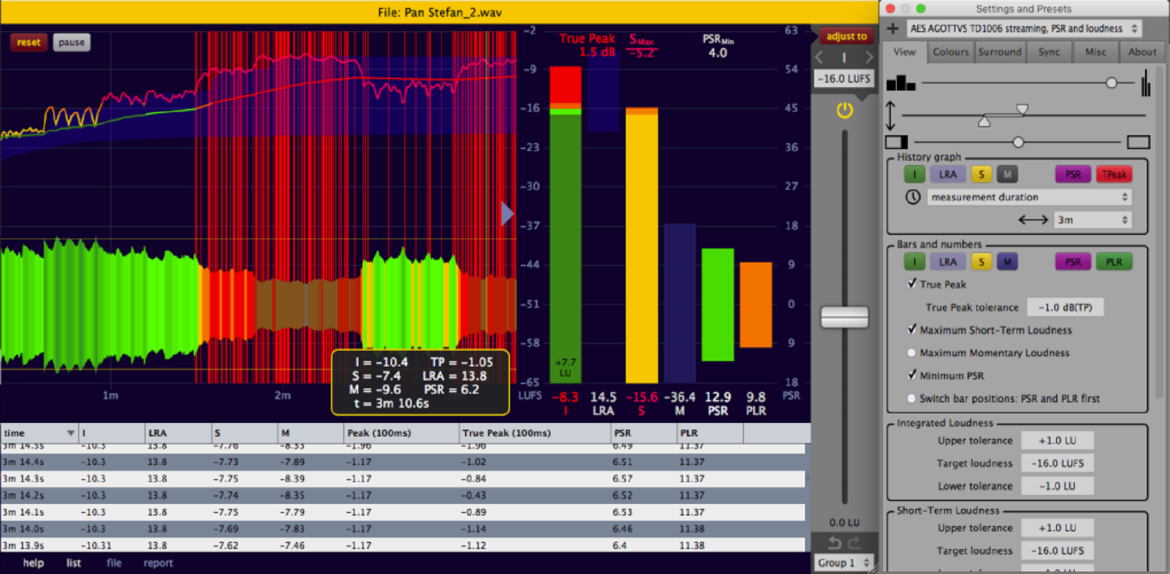Click the -16.0 LUFS target field above the fader
The height and width of the screenshot is (574, 1170).
pos(844,78)
